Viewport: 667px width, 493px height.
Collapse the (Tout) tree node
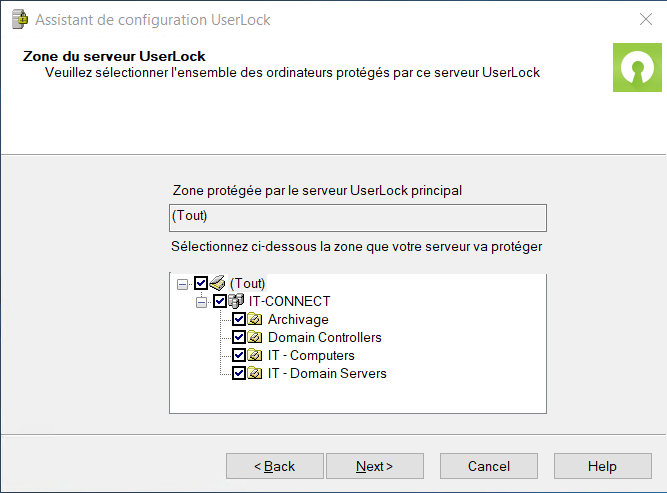coord(182,284)
